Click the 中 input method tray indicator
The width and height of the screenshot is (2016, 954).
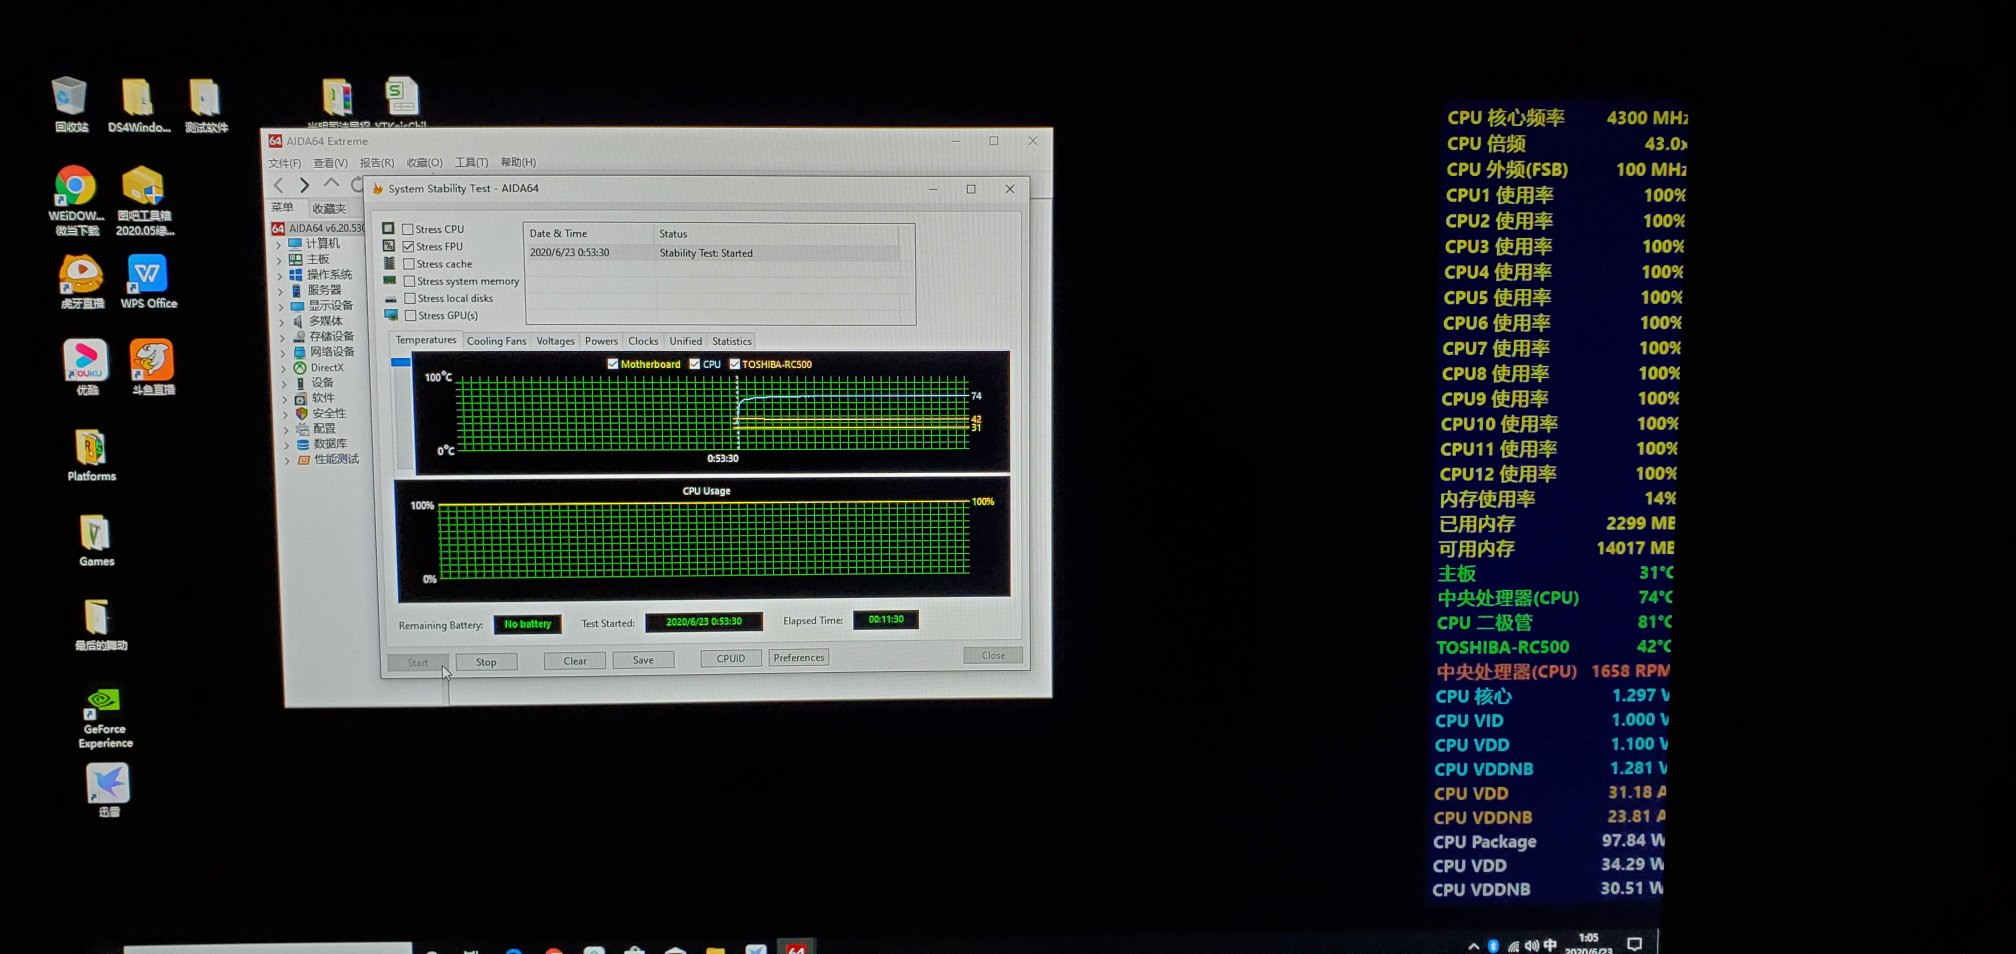click(x=1550, y=945)
